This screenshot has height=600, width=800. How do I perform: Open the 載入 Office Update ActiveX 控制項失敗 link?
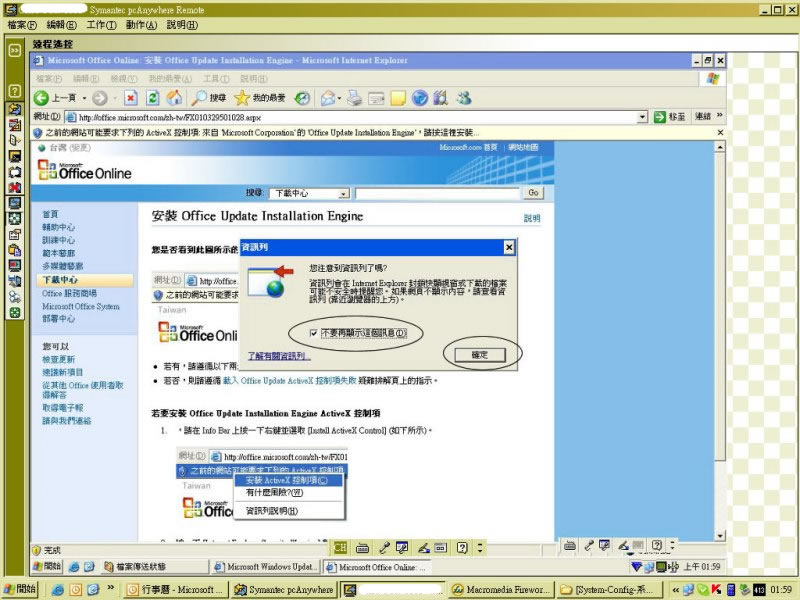(x=289, y=381)
